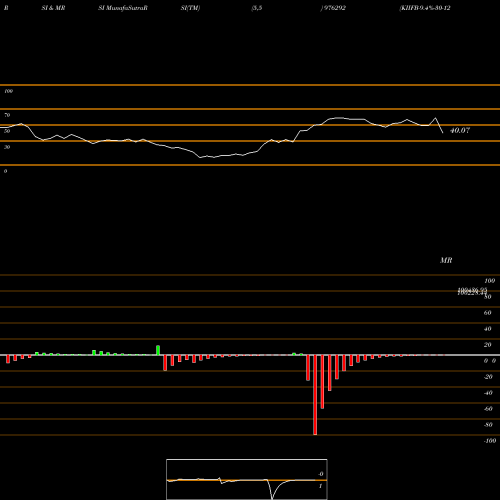Image resolution: width=500 pixels, height=500 pixels.
Task: Click the MR axis label -60
Action: [488, 409]
